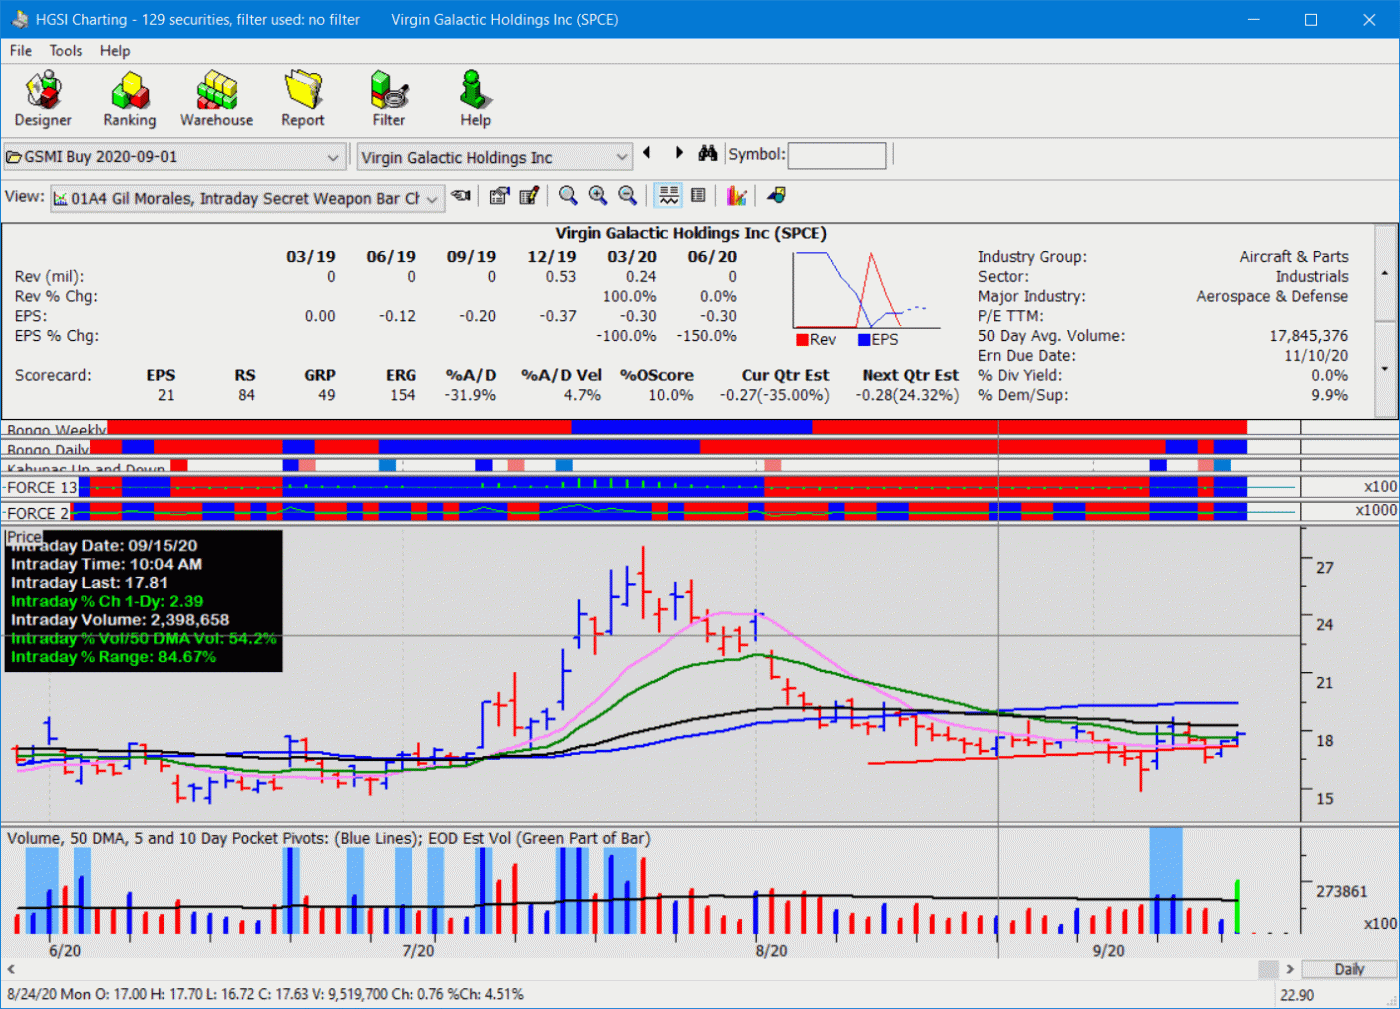
Task: Click the data list view icon
Action: [x=698, y=196]
